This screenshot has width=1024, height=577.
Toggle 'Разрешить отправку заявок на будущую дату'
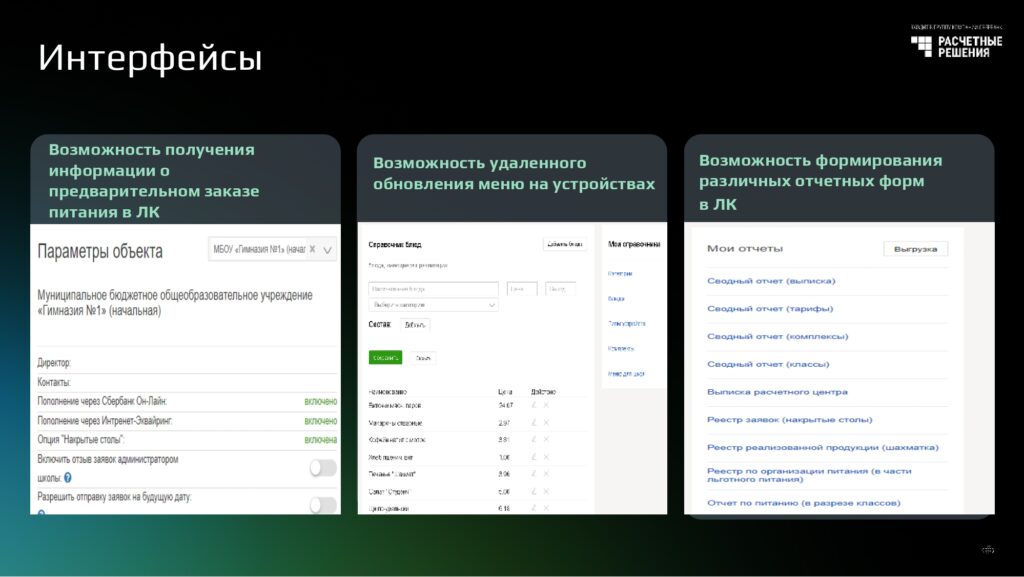coord(323,505)
